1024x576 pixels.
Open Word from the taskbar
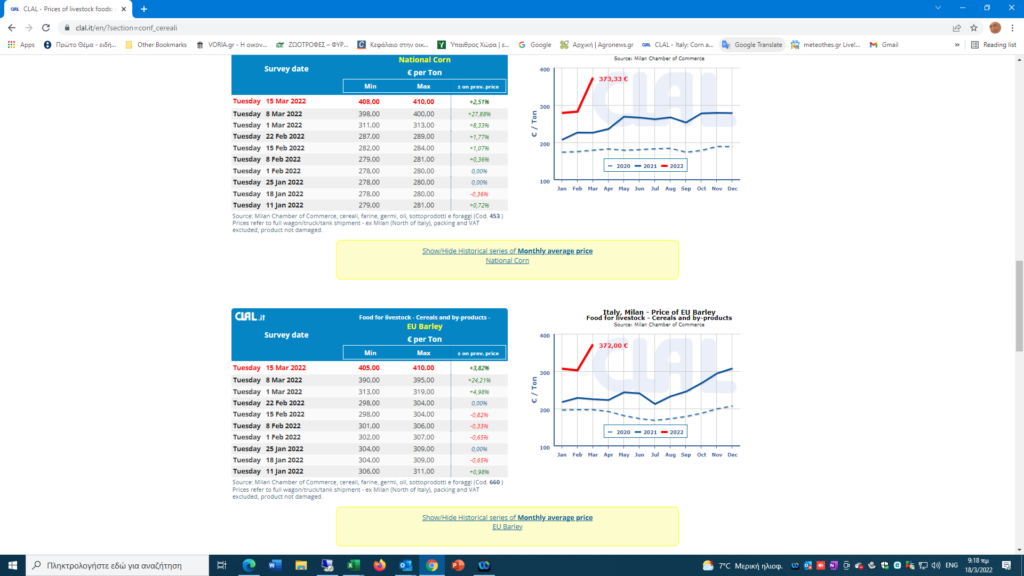coord(275,565)
